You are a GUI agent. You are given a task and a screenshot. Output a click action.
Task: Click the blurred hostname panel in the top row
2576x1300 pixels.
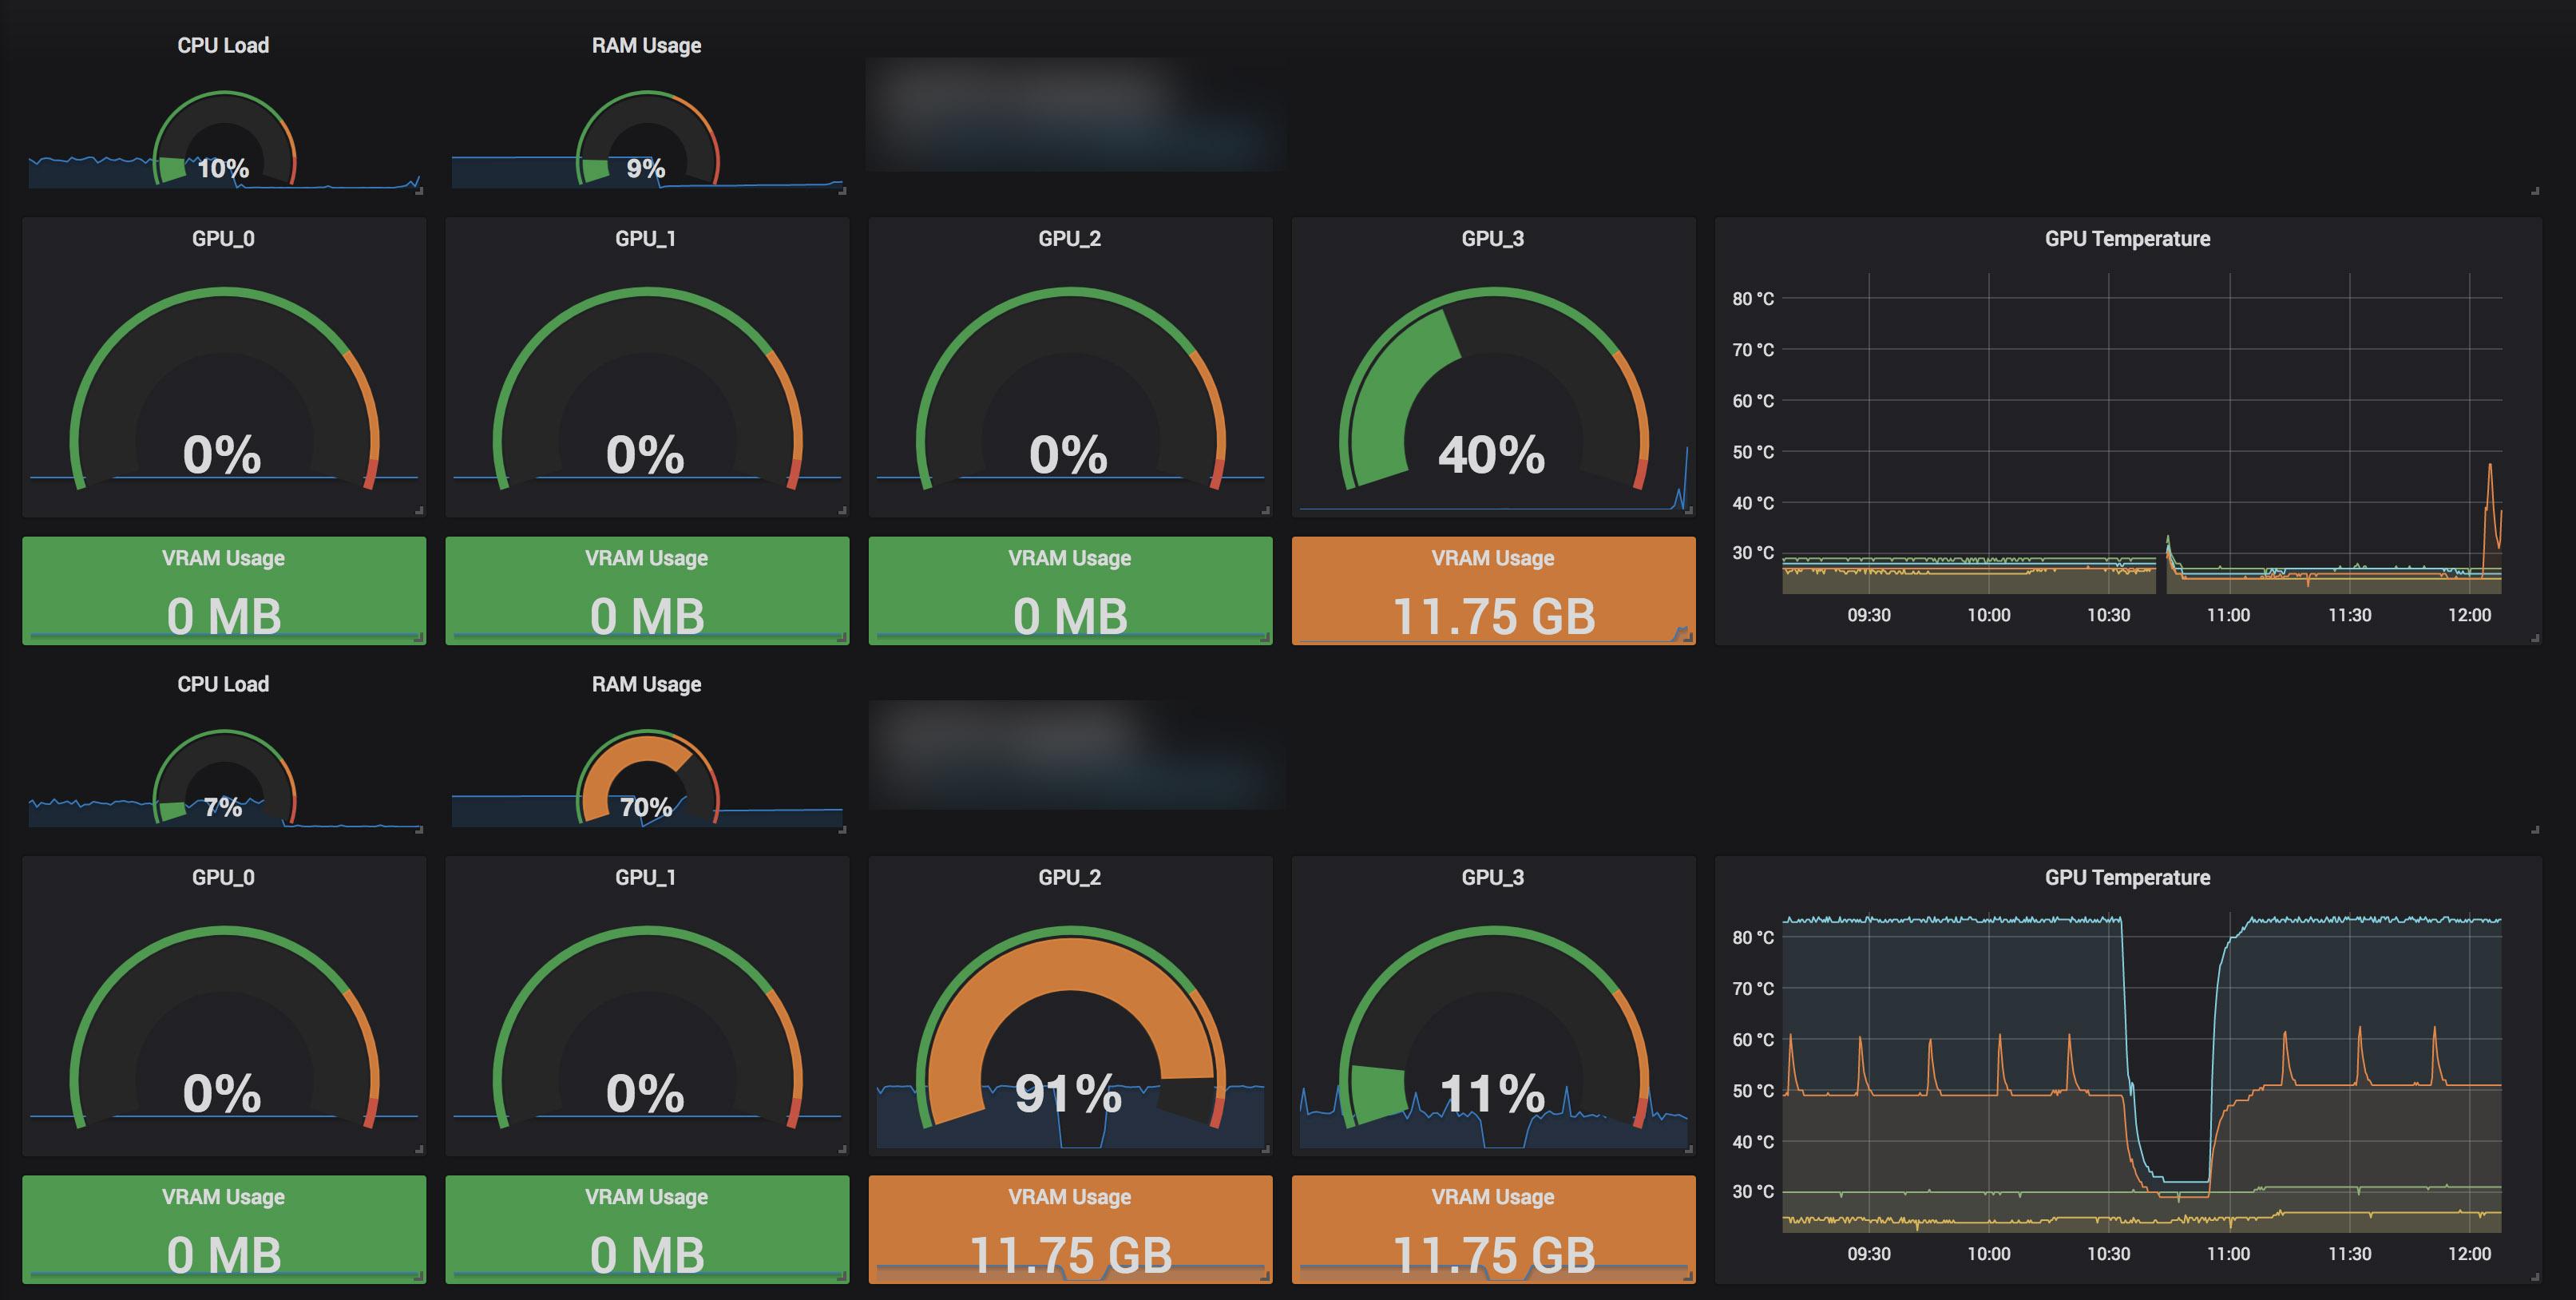click(1075, 118)
